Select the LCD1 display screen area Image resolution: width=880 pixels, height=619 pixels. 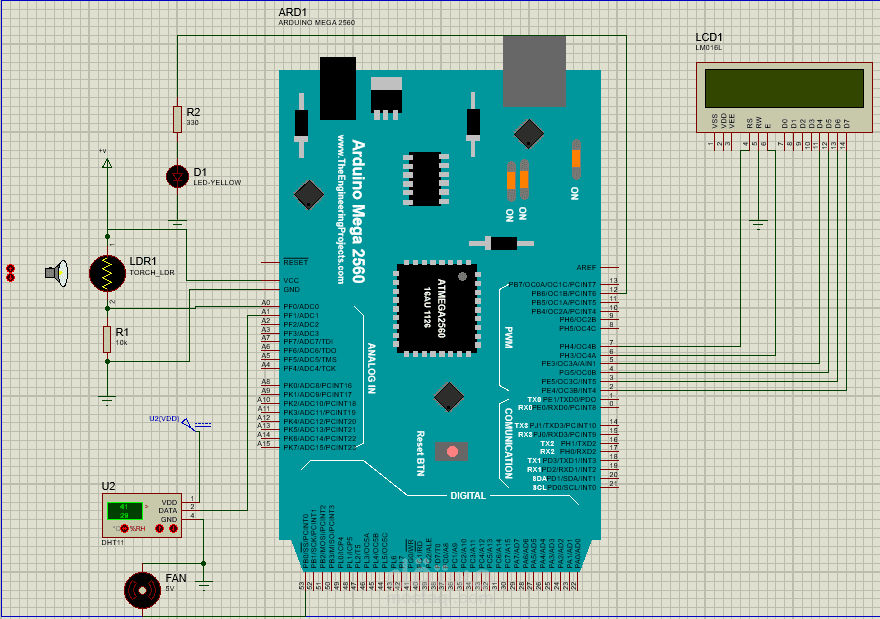click(x=784, y=88)
